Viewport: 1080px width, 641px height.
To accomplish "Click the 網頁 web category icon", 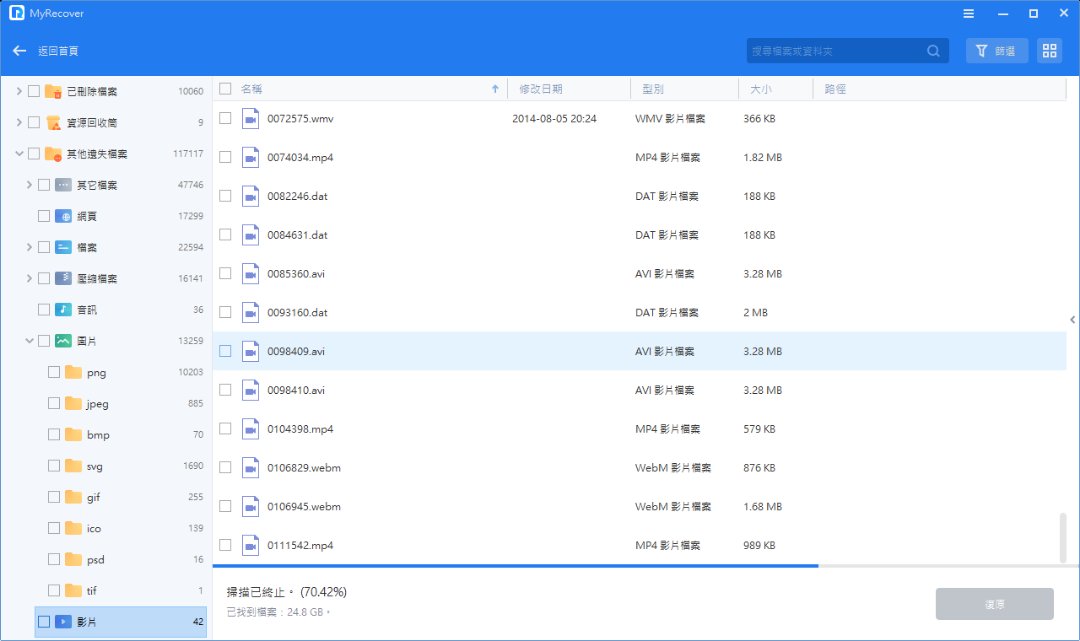I will [x=63, y=216].
